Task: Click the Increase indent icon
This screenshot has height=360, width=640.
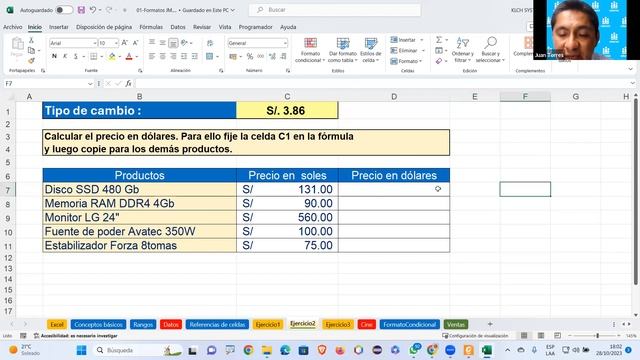Action: point(195,56)
